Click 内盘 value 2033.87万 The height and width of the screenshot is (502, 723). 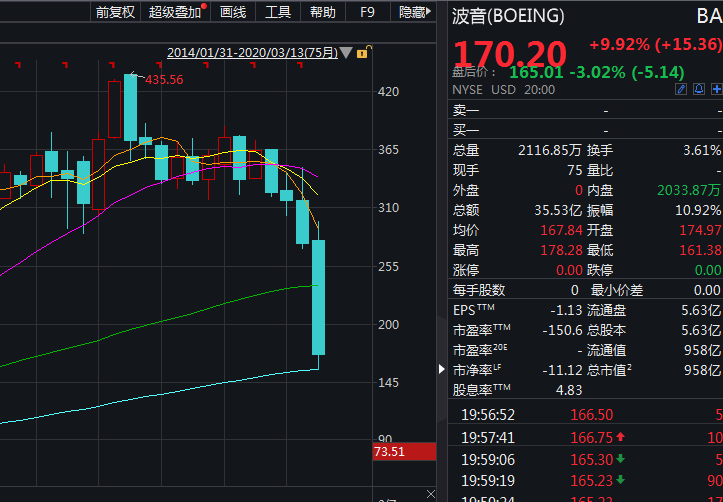[x=689, y=190]
